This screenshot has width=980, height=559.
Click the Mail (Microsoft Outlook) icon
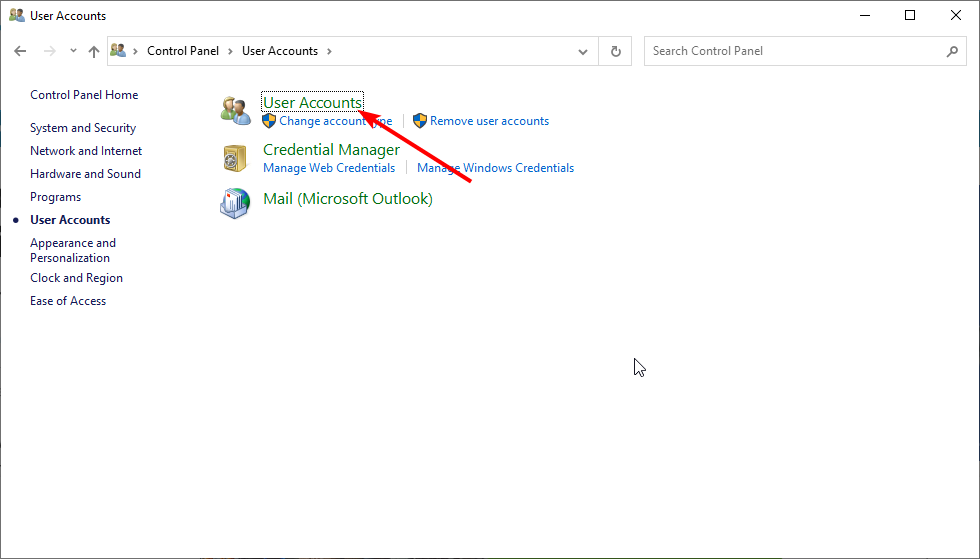[x=236, y=203]
